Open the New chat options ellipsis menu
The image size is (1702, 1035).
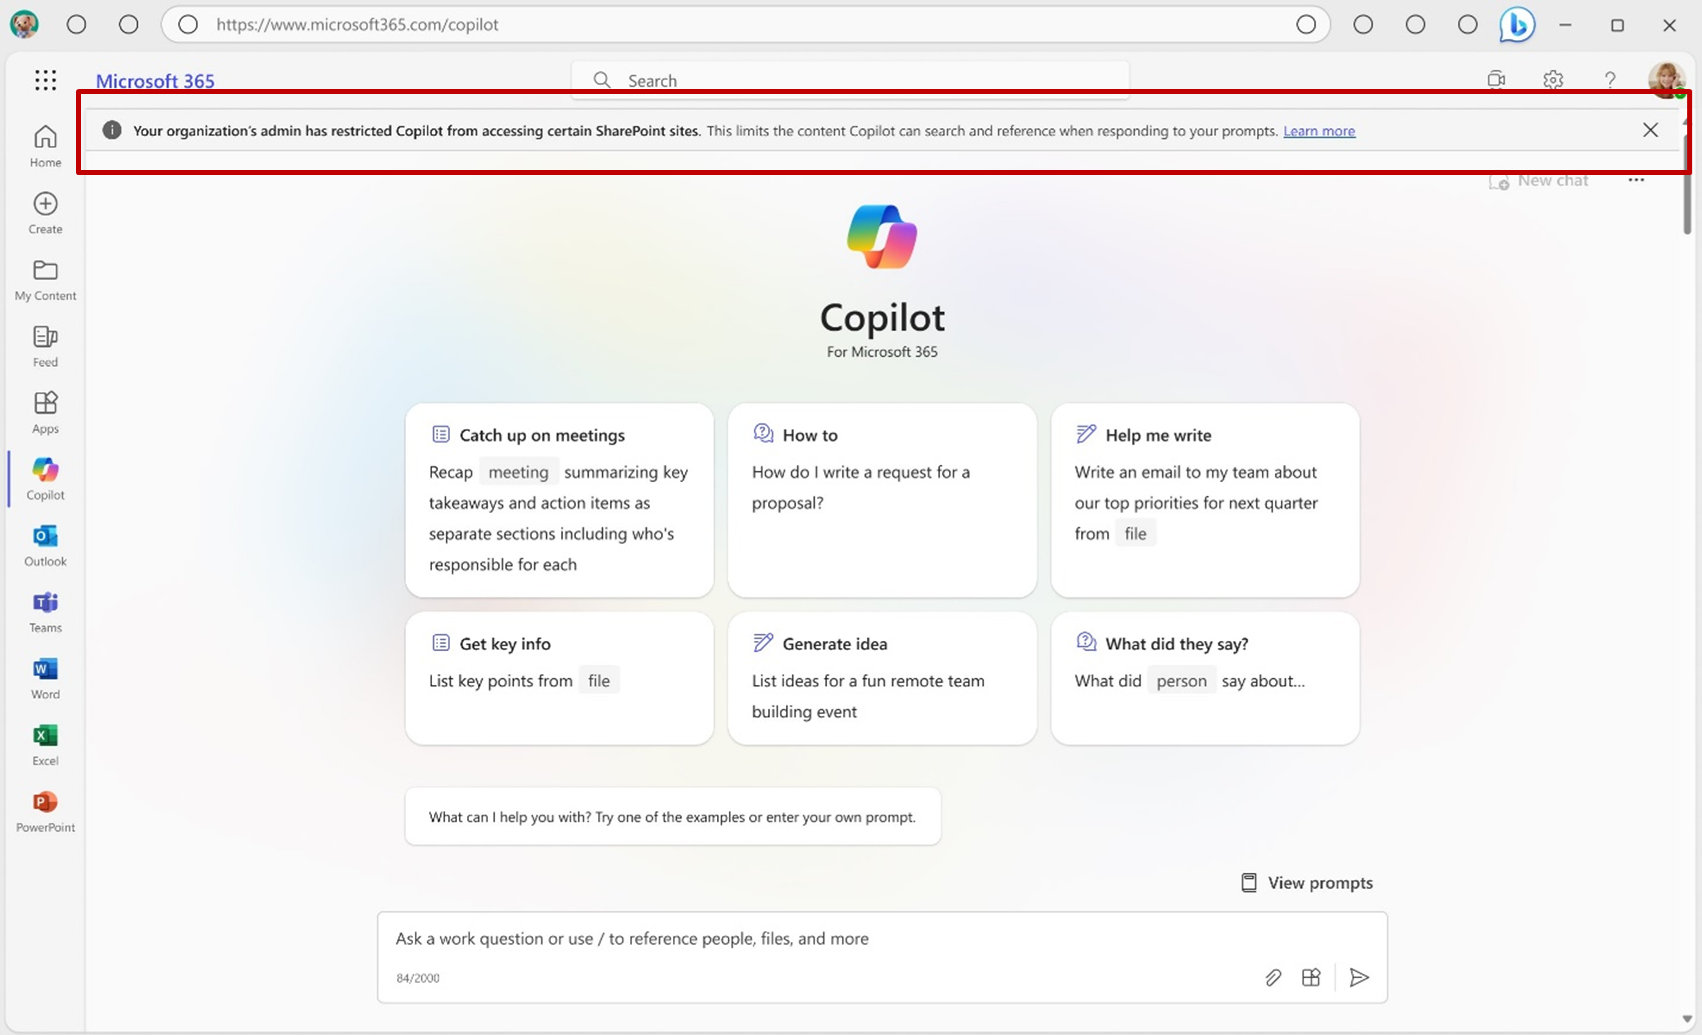pyautogui.click(x=1637, y=180)
